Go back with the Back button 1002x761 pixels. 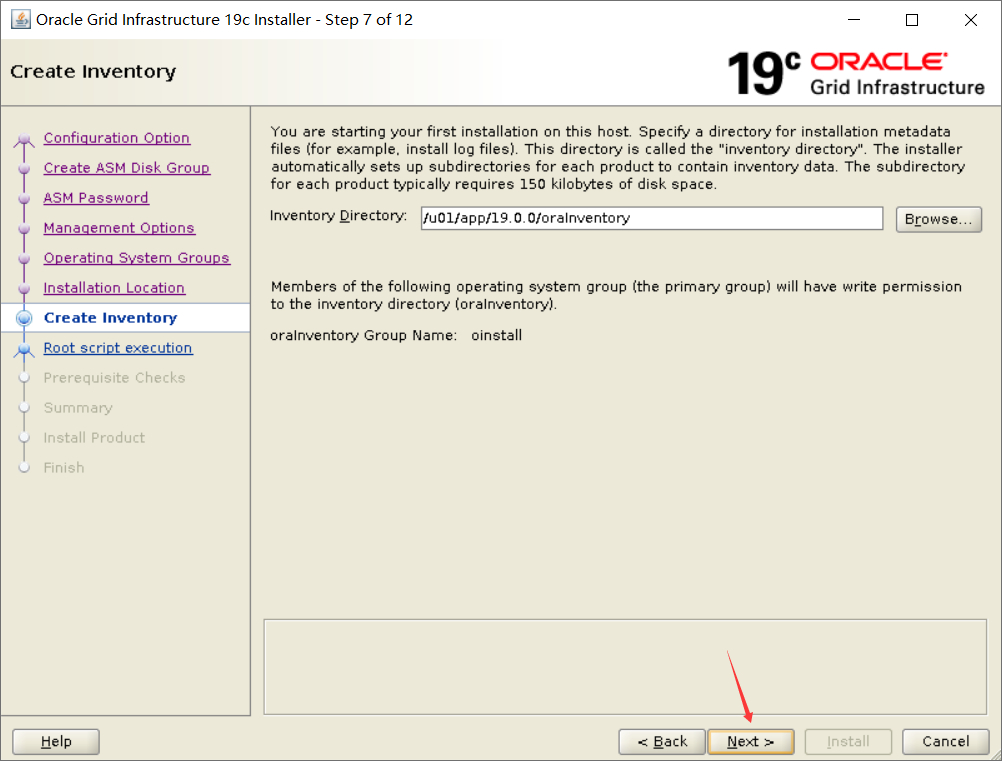click(x=662, y=742)
